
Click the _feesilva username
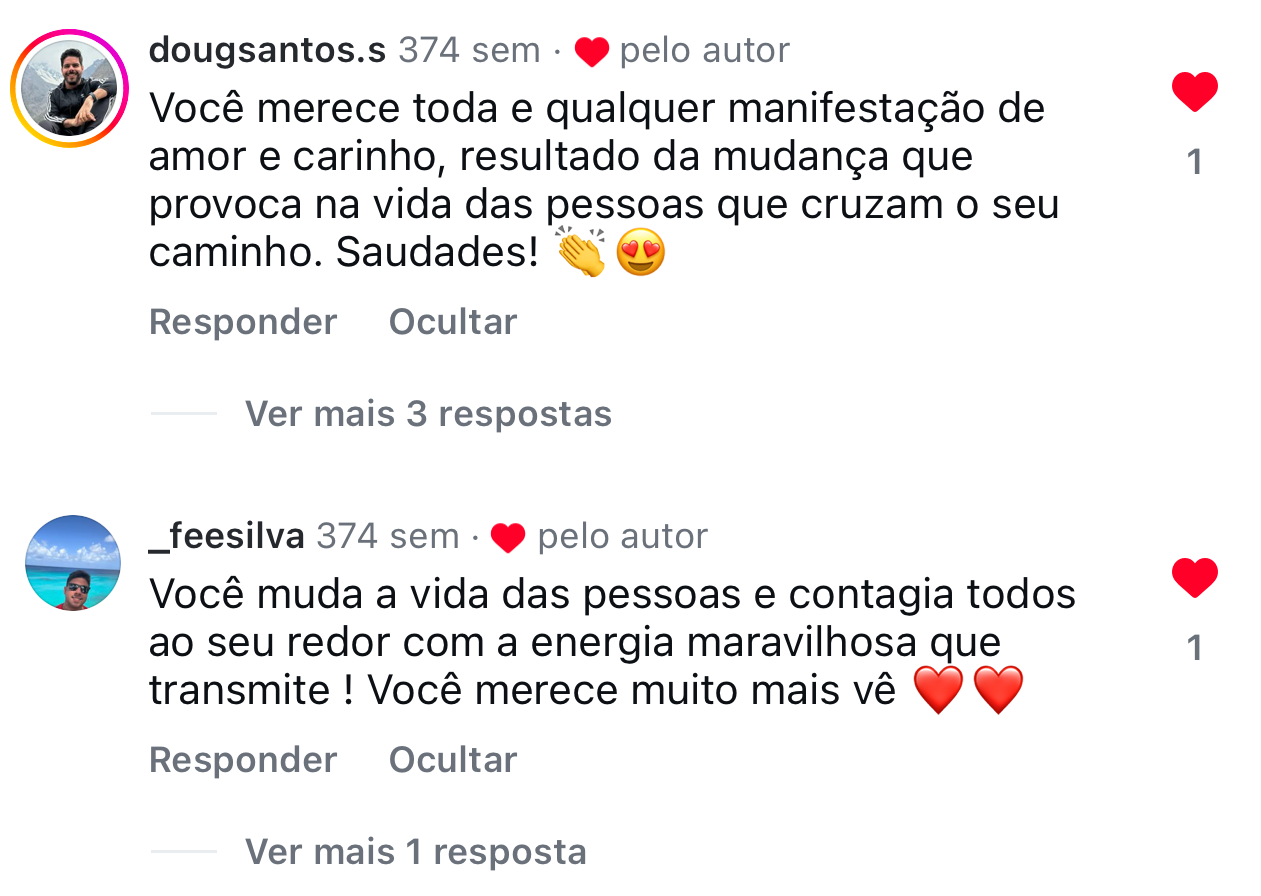click(x=226, y=537)
